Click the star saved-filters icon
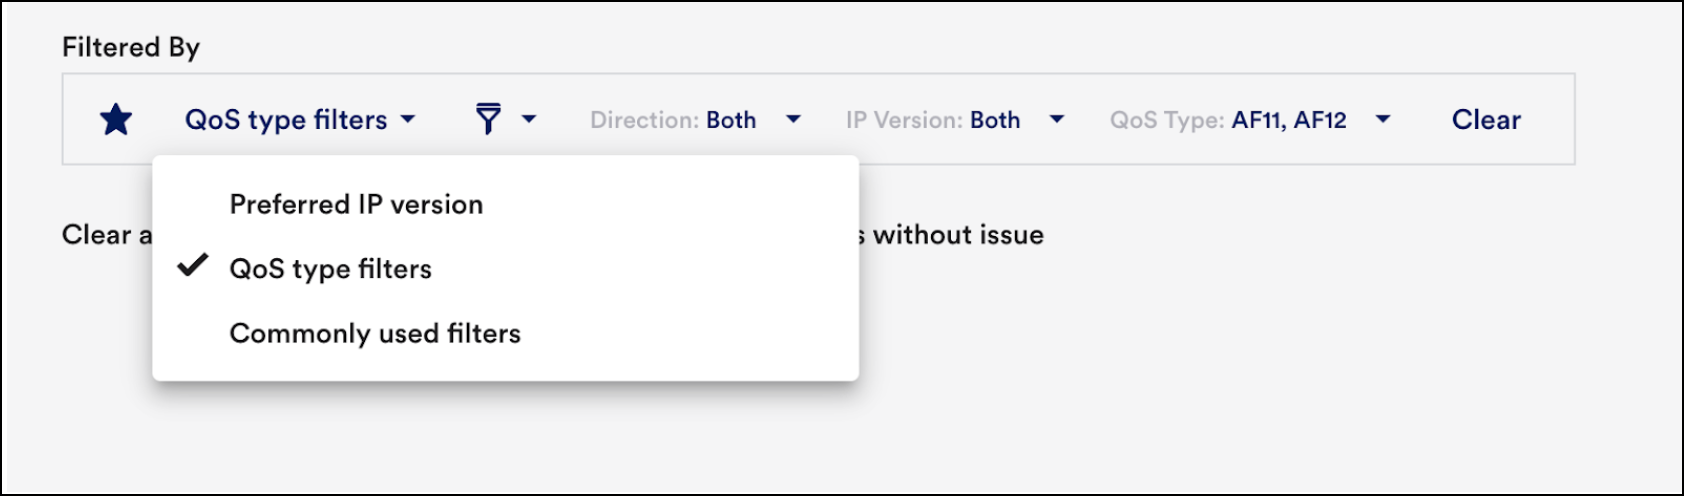Viewport: 1684px width, 496px height. tap(116, 120)
